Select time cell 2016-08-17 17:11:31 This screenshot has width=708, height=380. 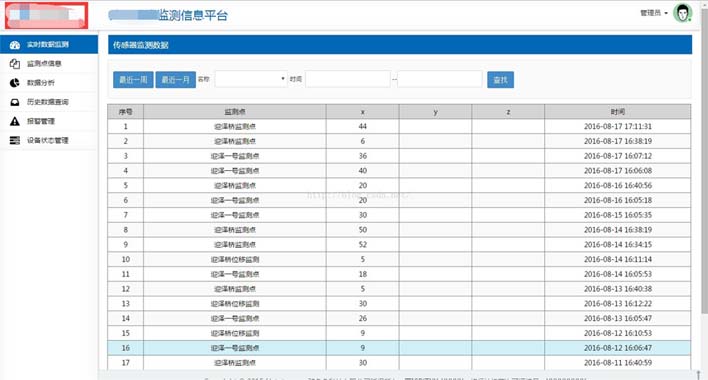tap(618, 126)
